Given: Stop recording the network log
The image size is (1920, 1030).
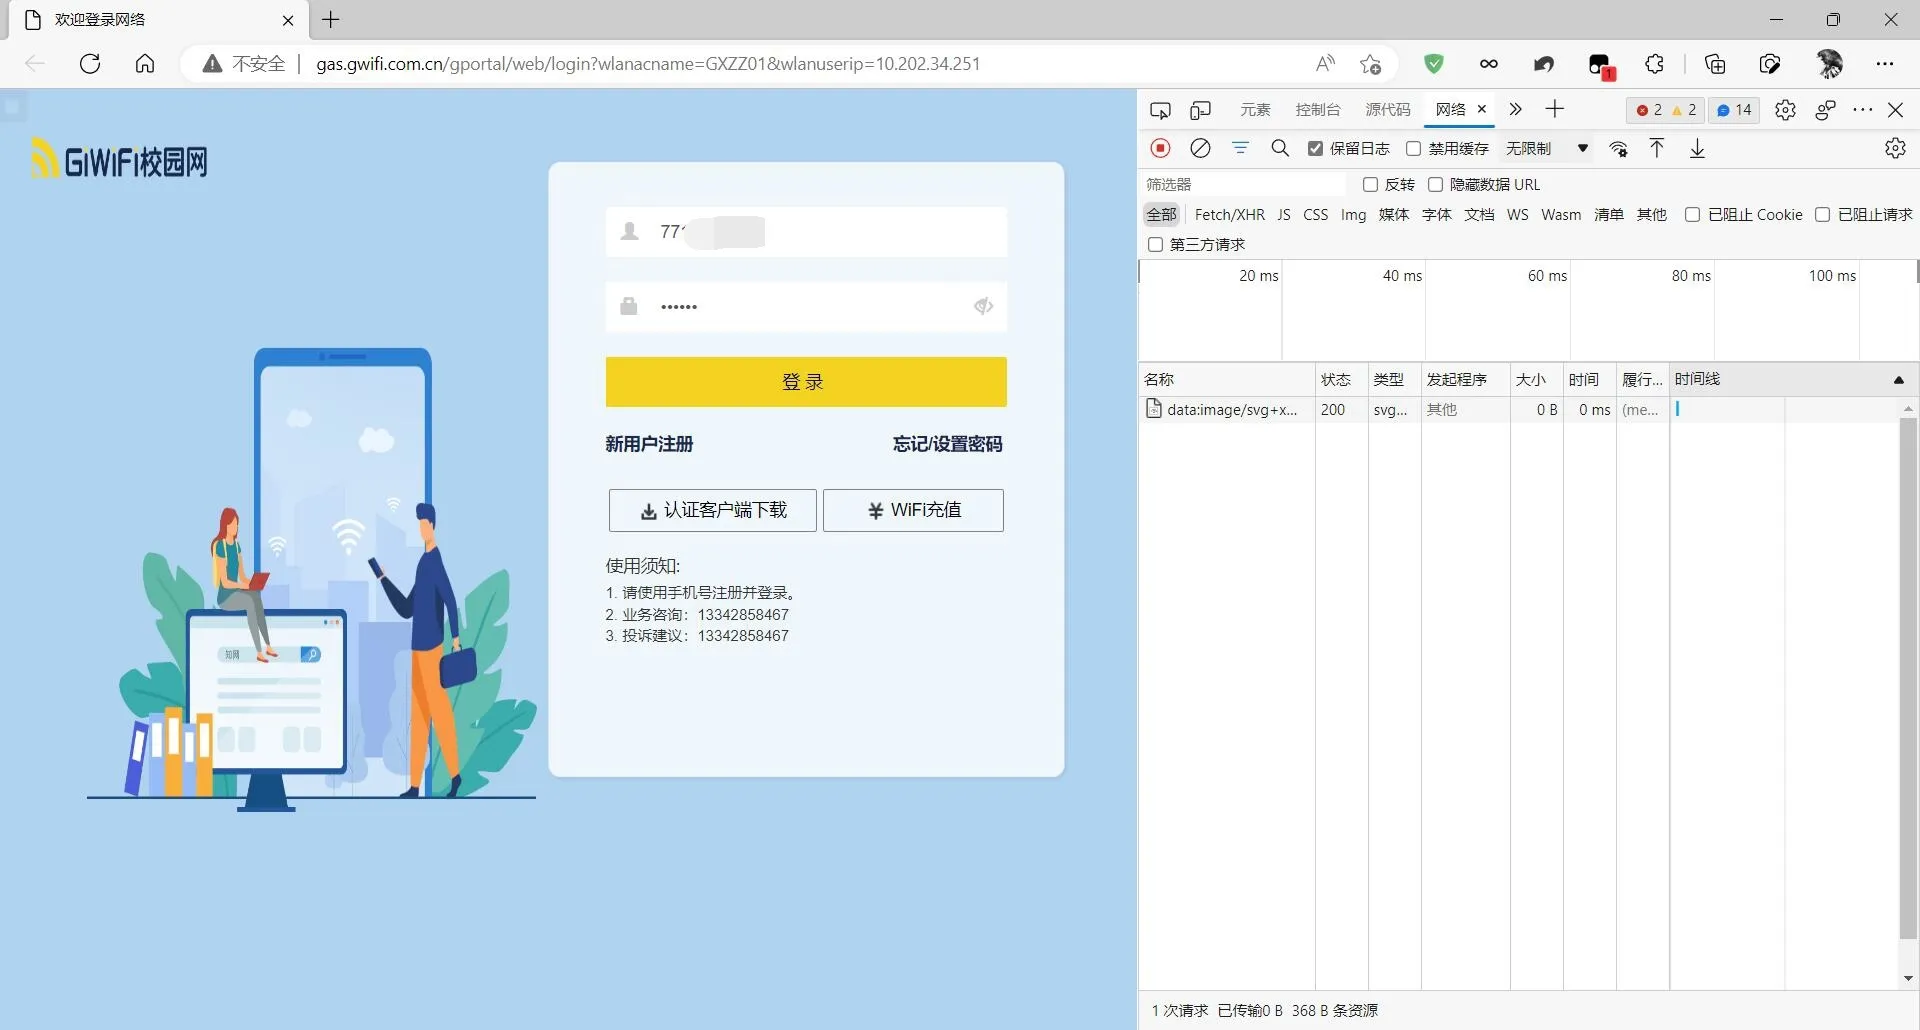Looking at the screenshot, I should (x=1160, y=148).
